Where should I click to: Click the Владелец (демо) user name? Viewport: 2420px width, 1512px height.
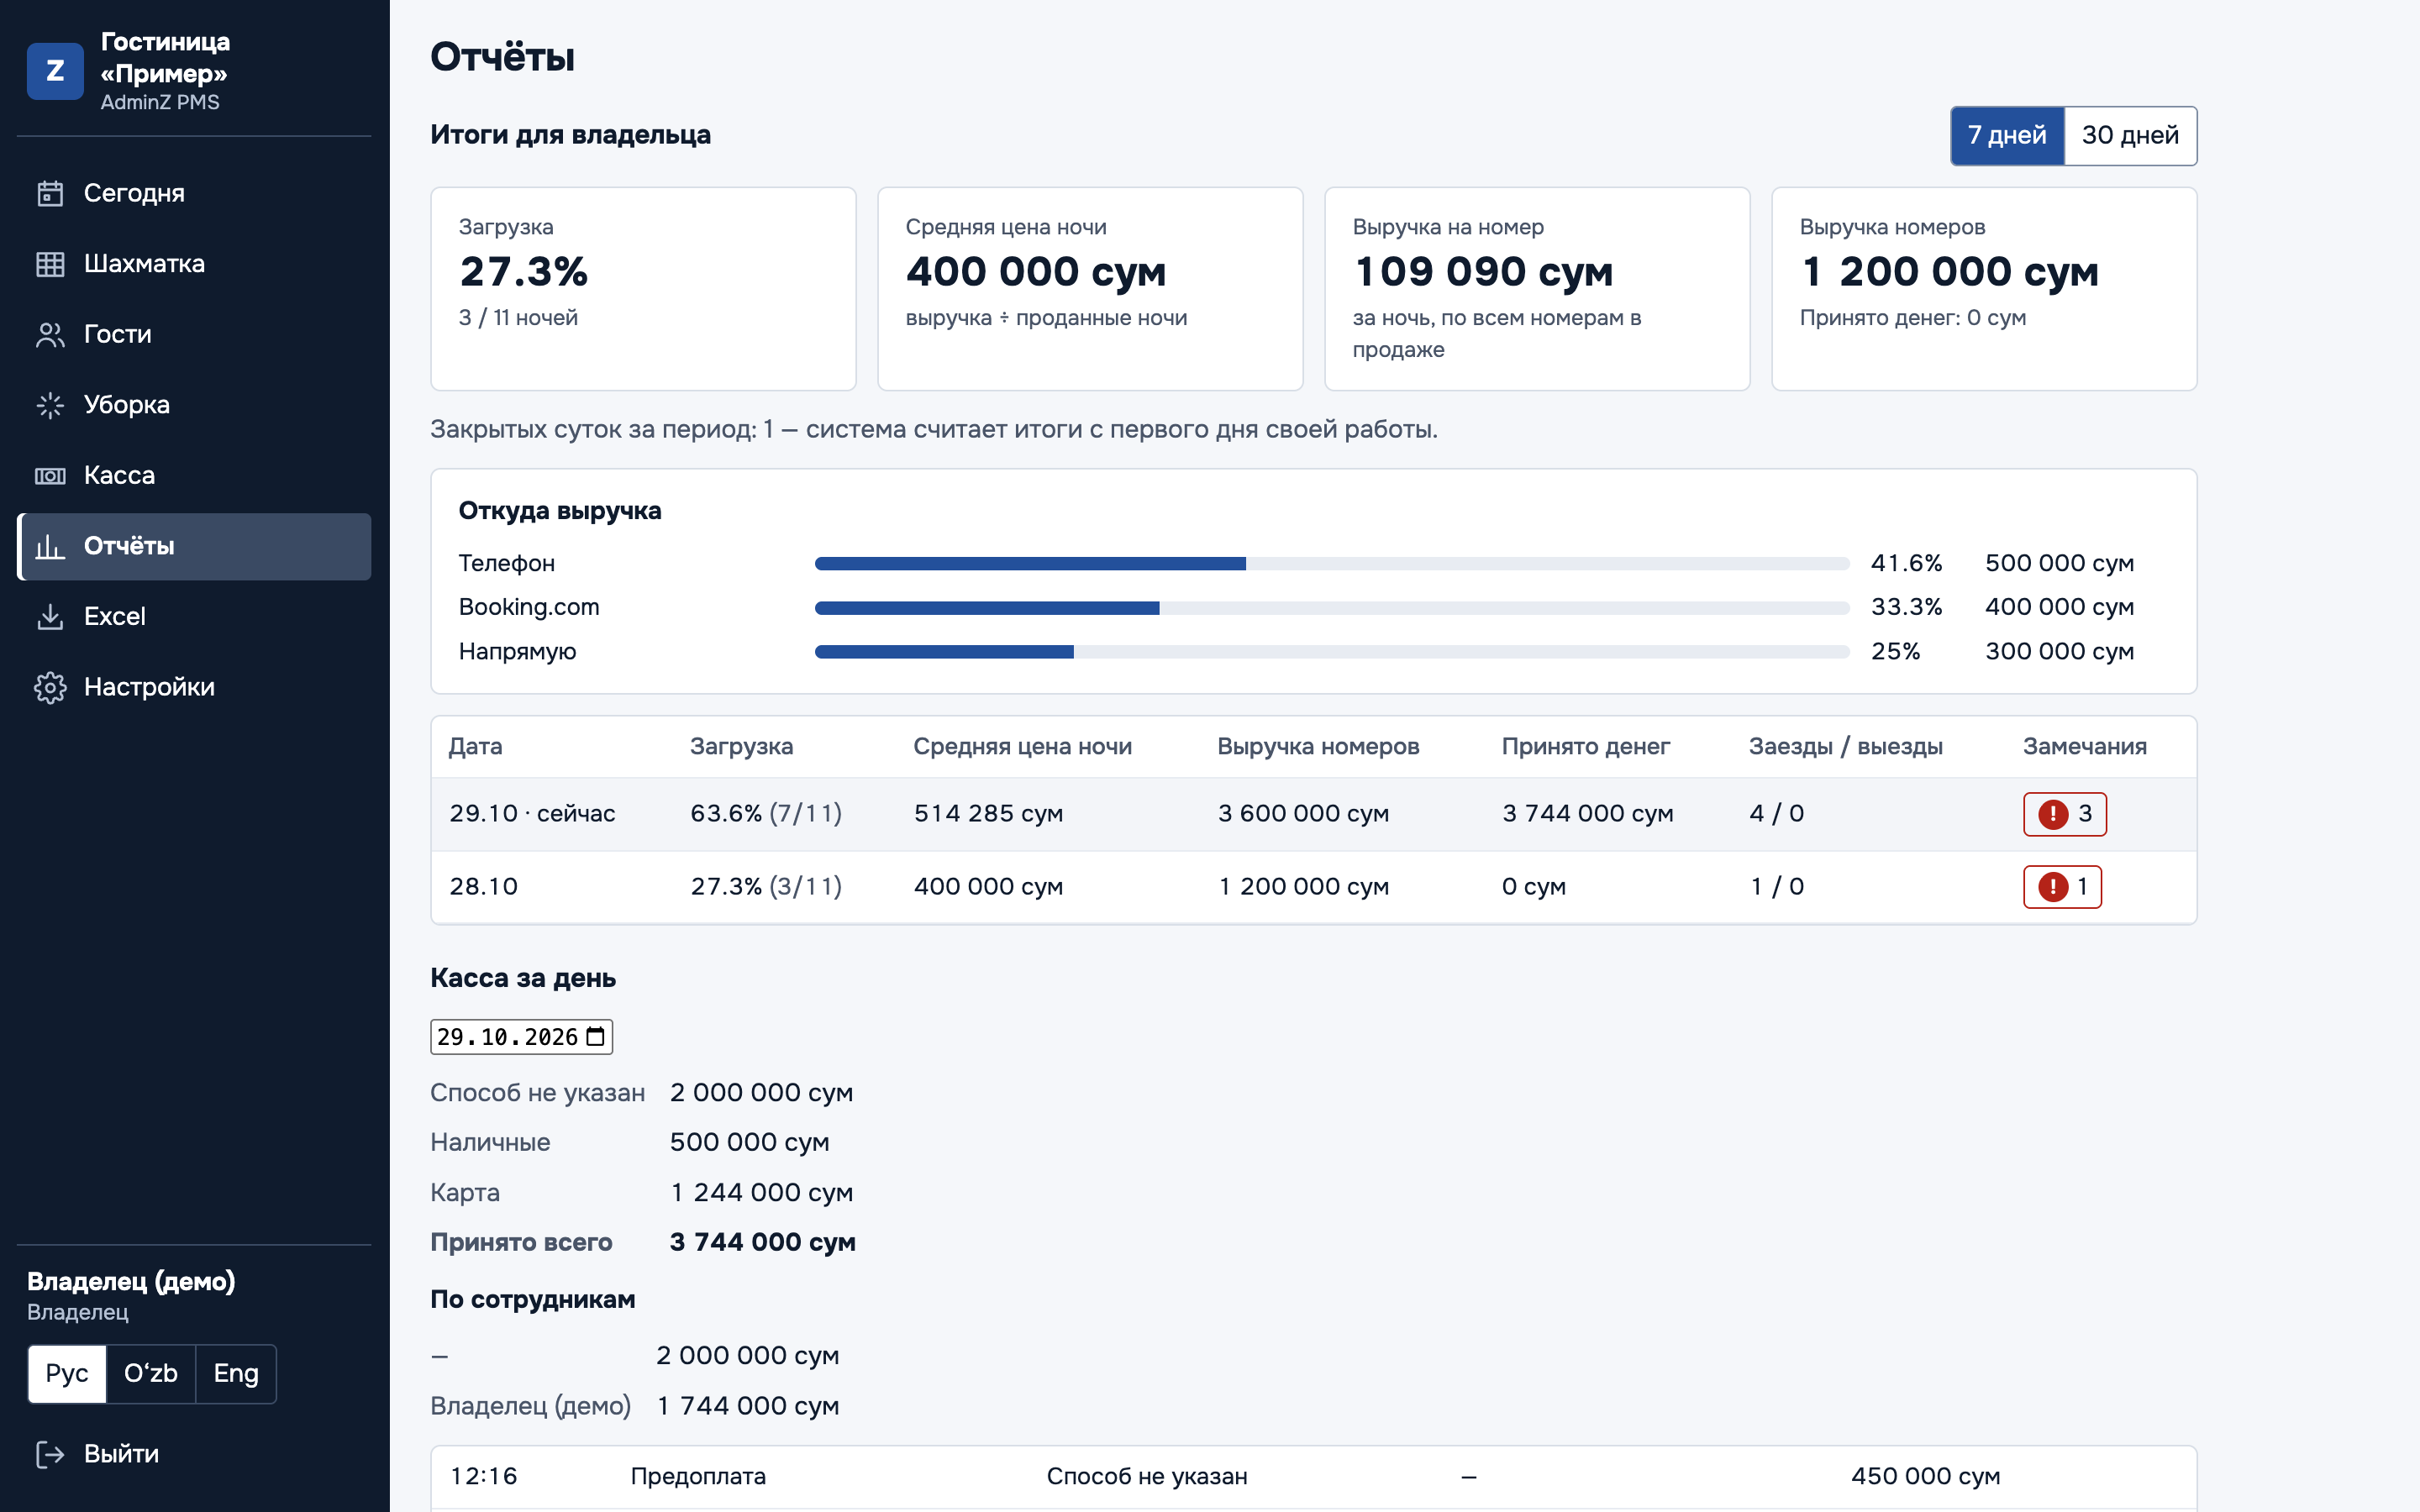[x=131, y=1282]
